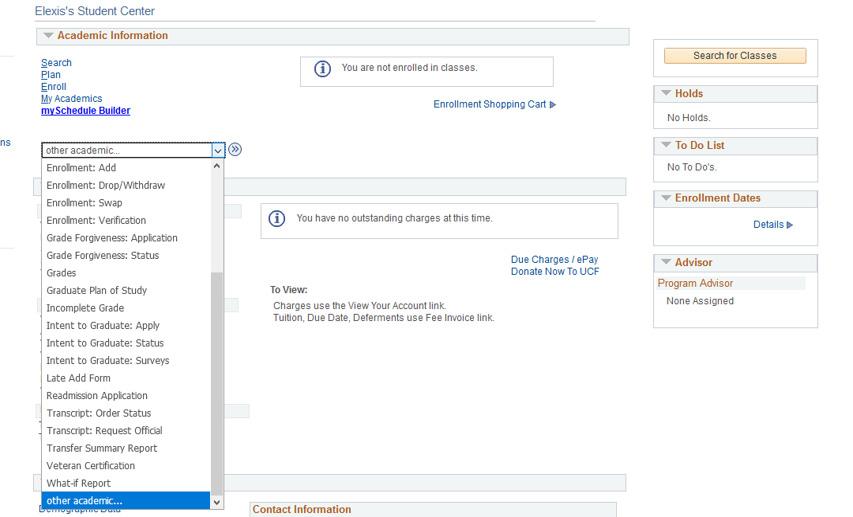
Task: Click info icon next to outstanding charges message
Action: click(277, 219)
